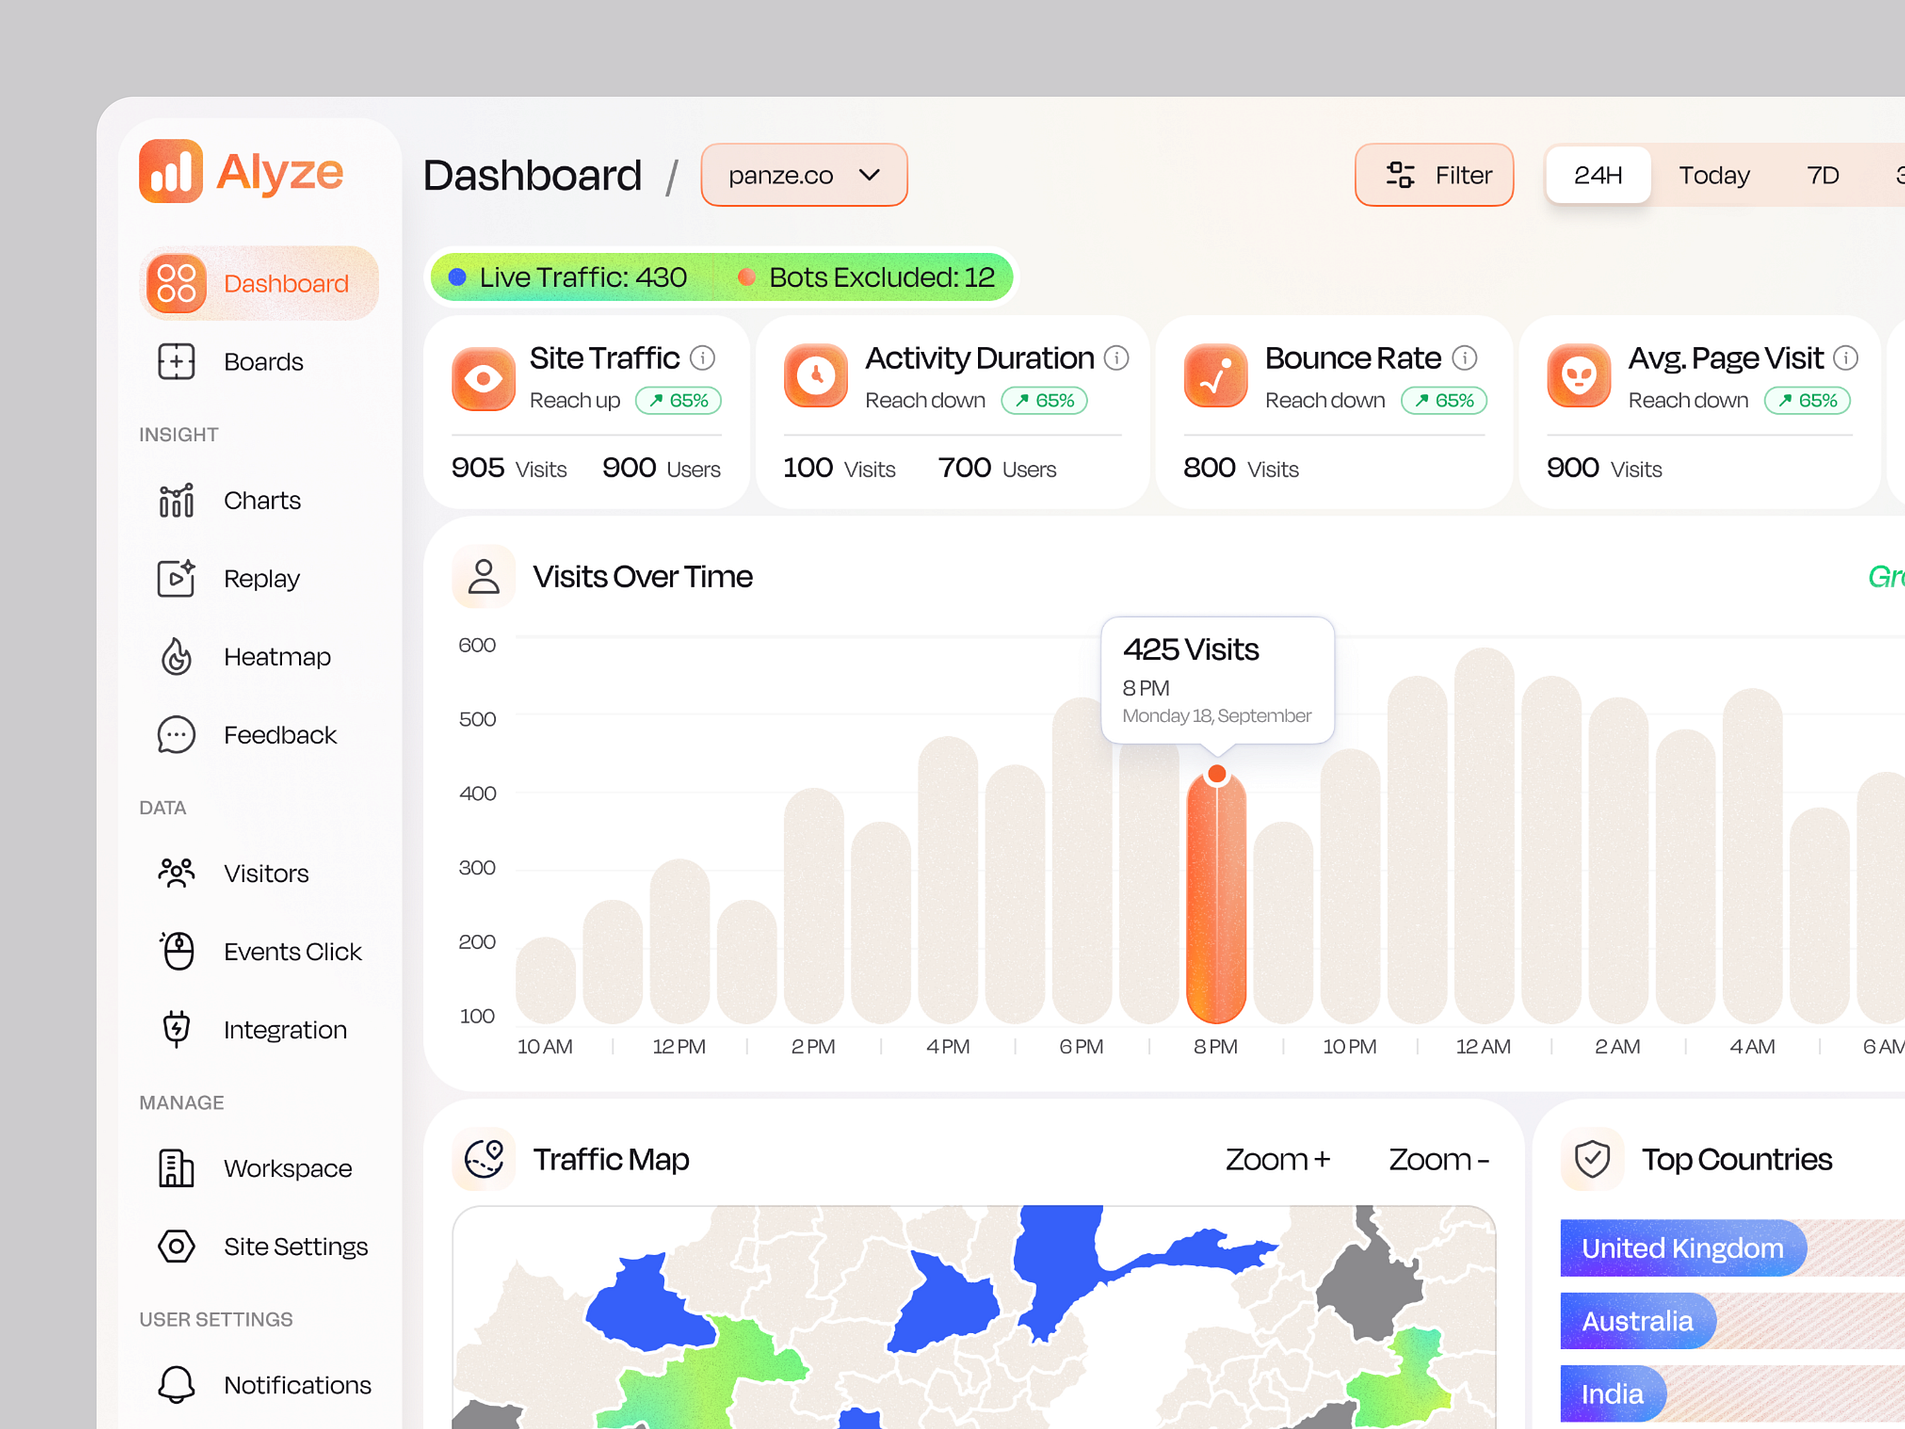
Task: Click the Feedback chat bubble icon
Action: 176,735
